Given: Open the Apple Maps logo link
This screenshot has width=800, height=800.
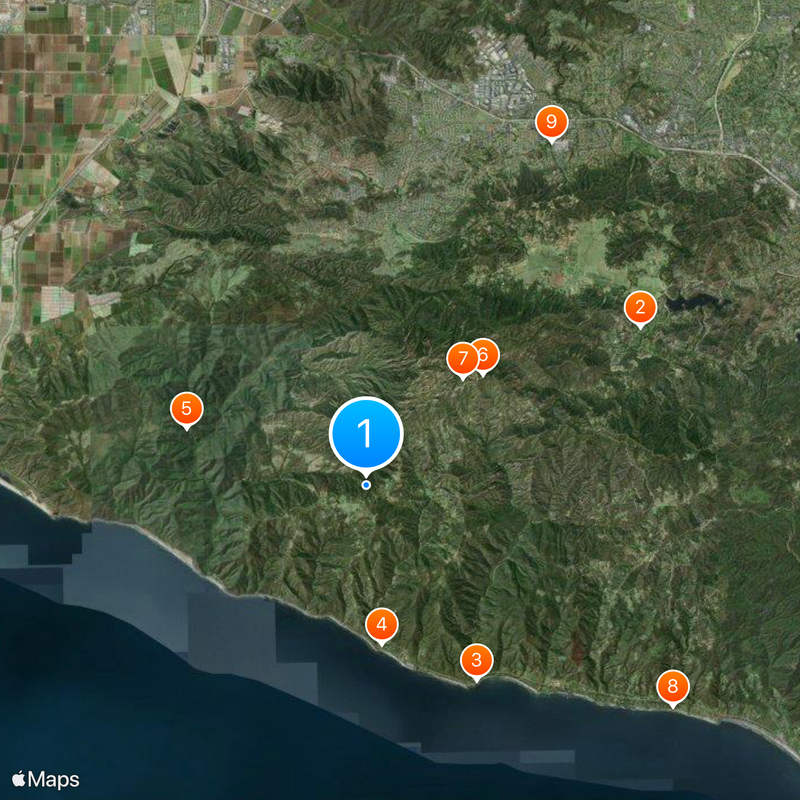Looking at the screenshot, I should click(x=45, y=780).
